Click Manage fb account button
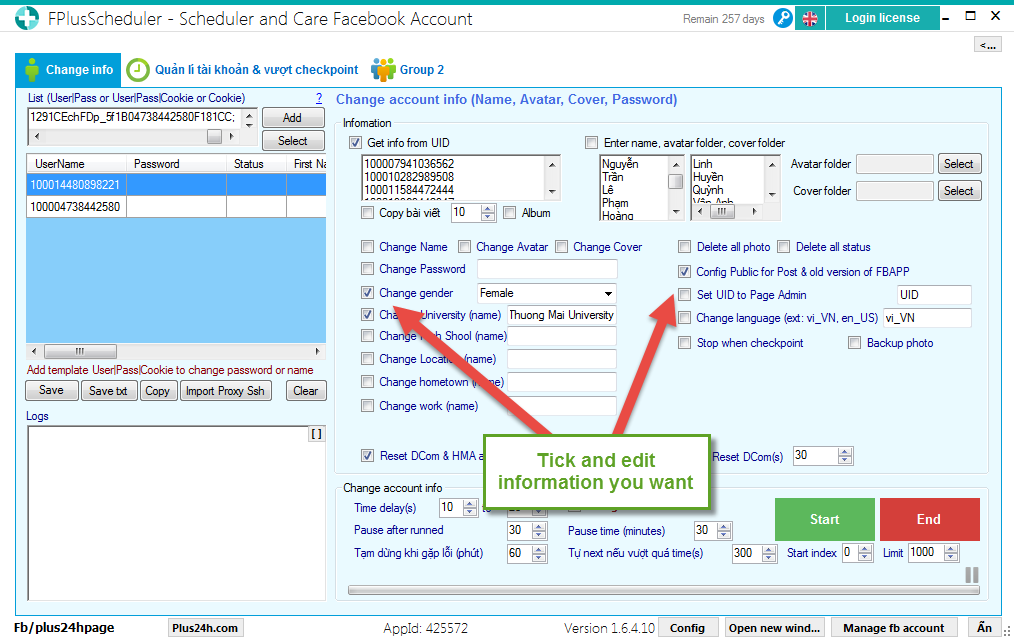Image resolution: width=1014 pixels, height=640 pixels. click(x=893, y=628)
